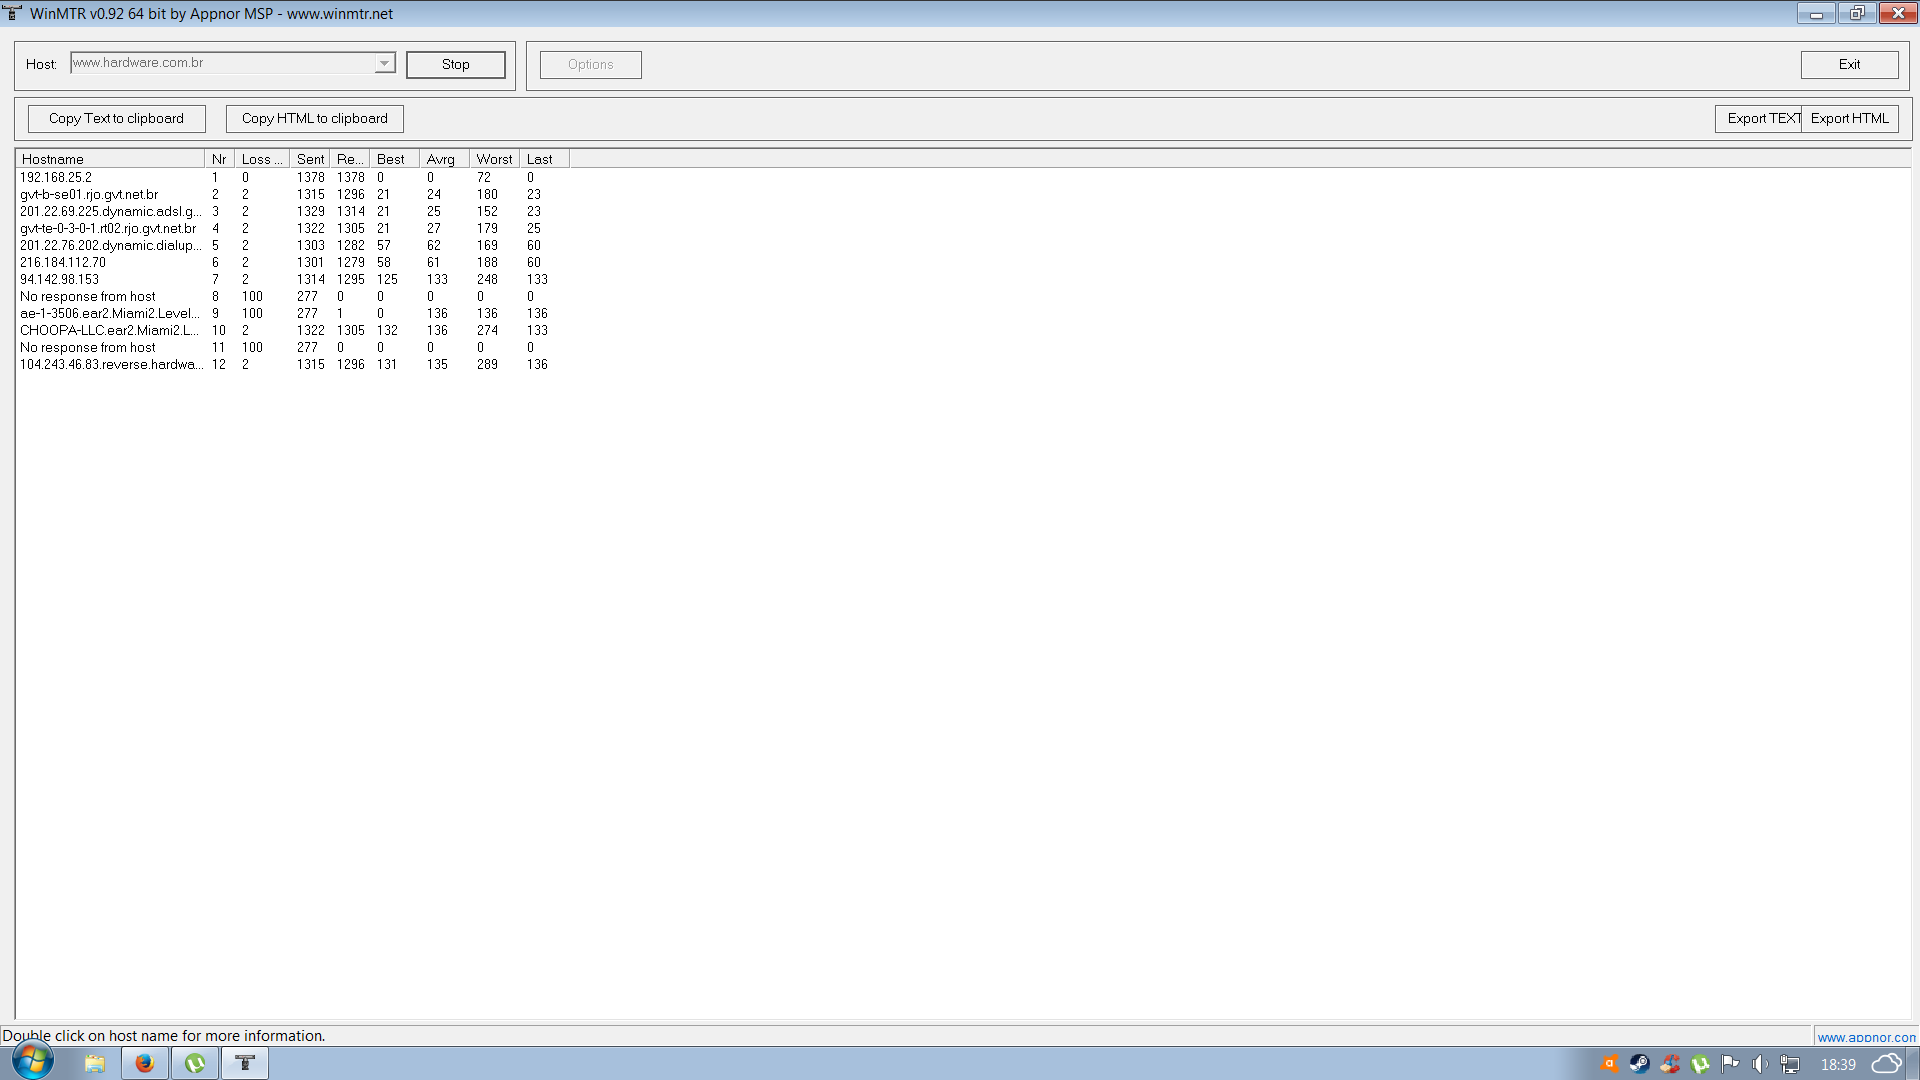Click the Worst column header

(494, 159)
